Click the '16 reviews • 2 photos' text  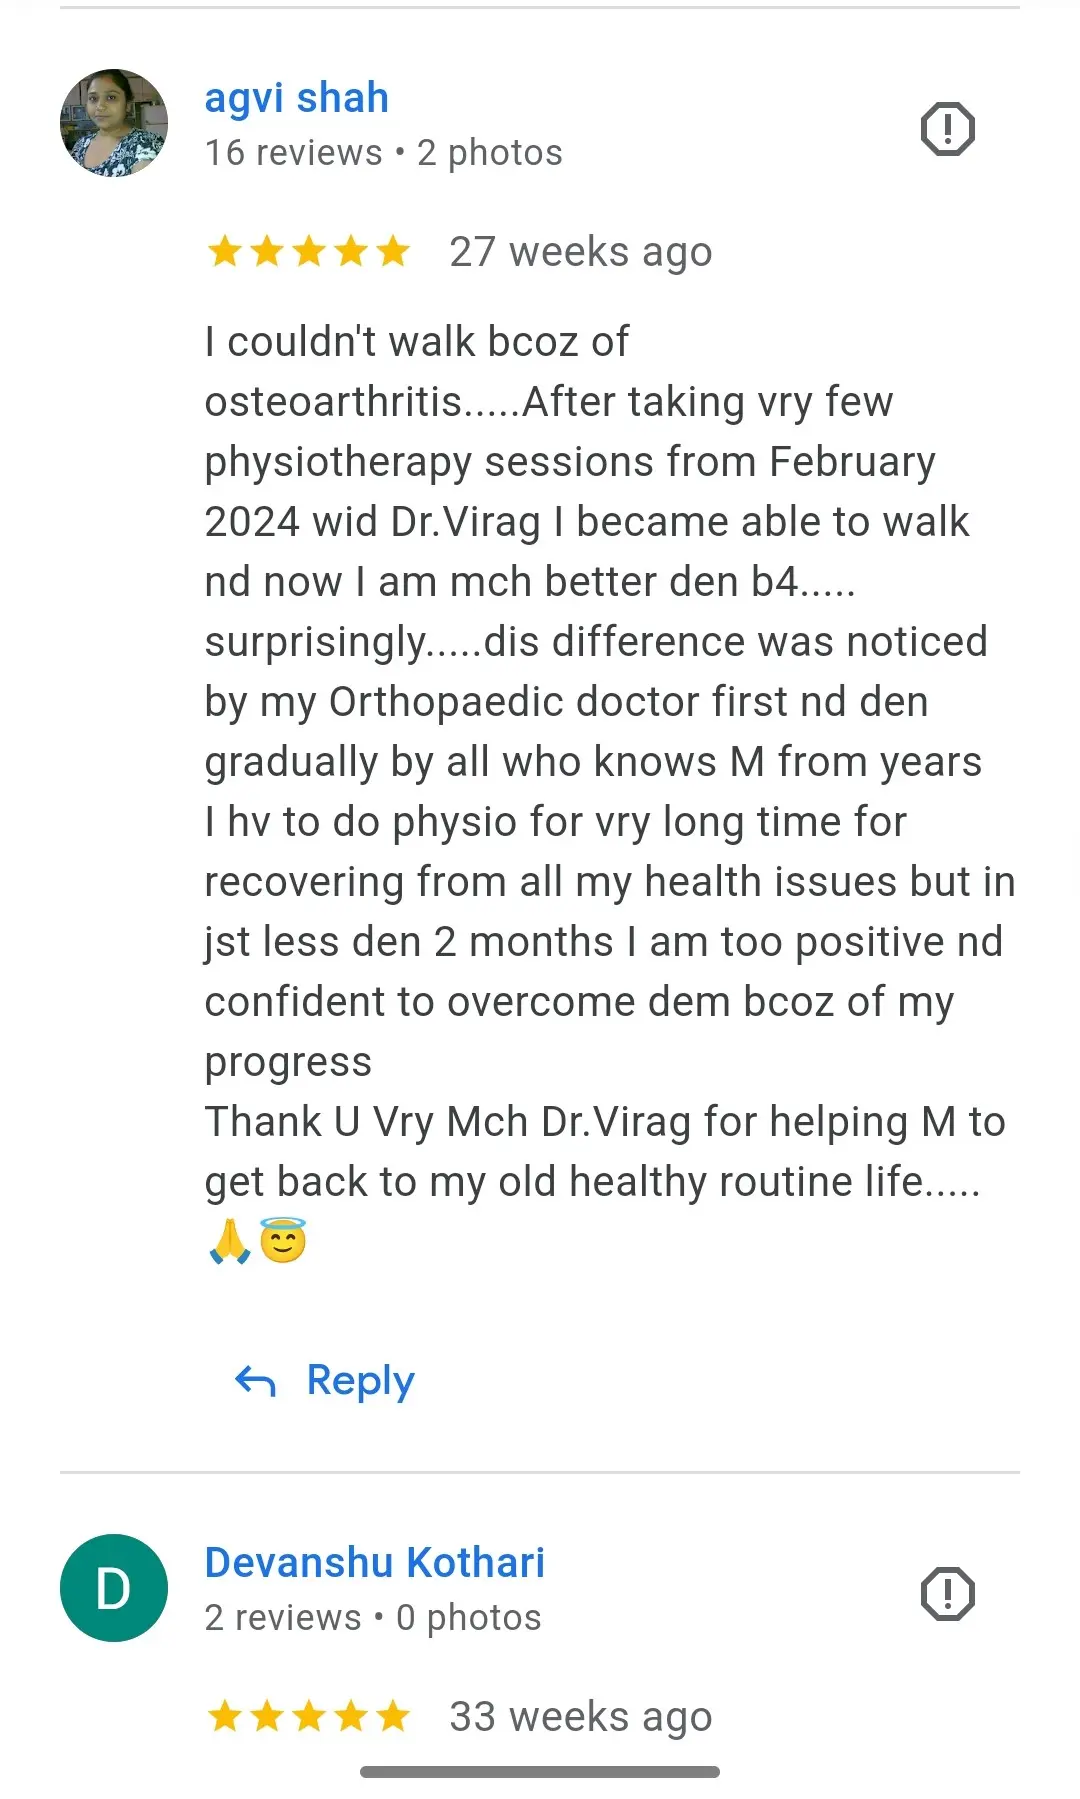pyautogui.click(x=384, y=153)
